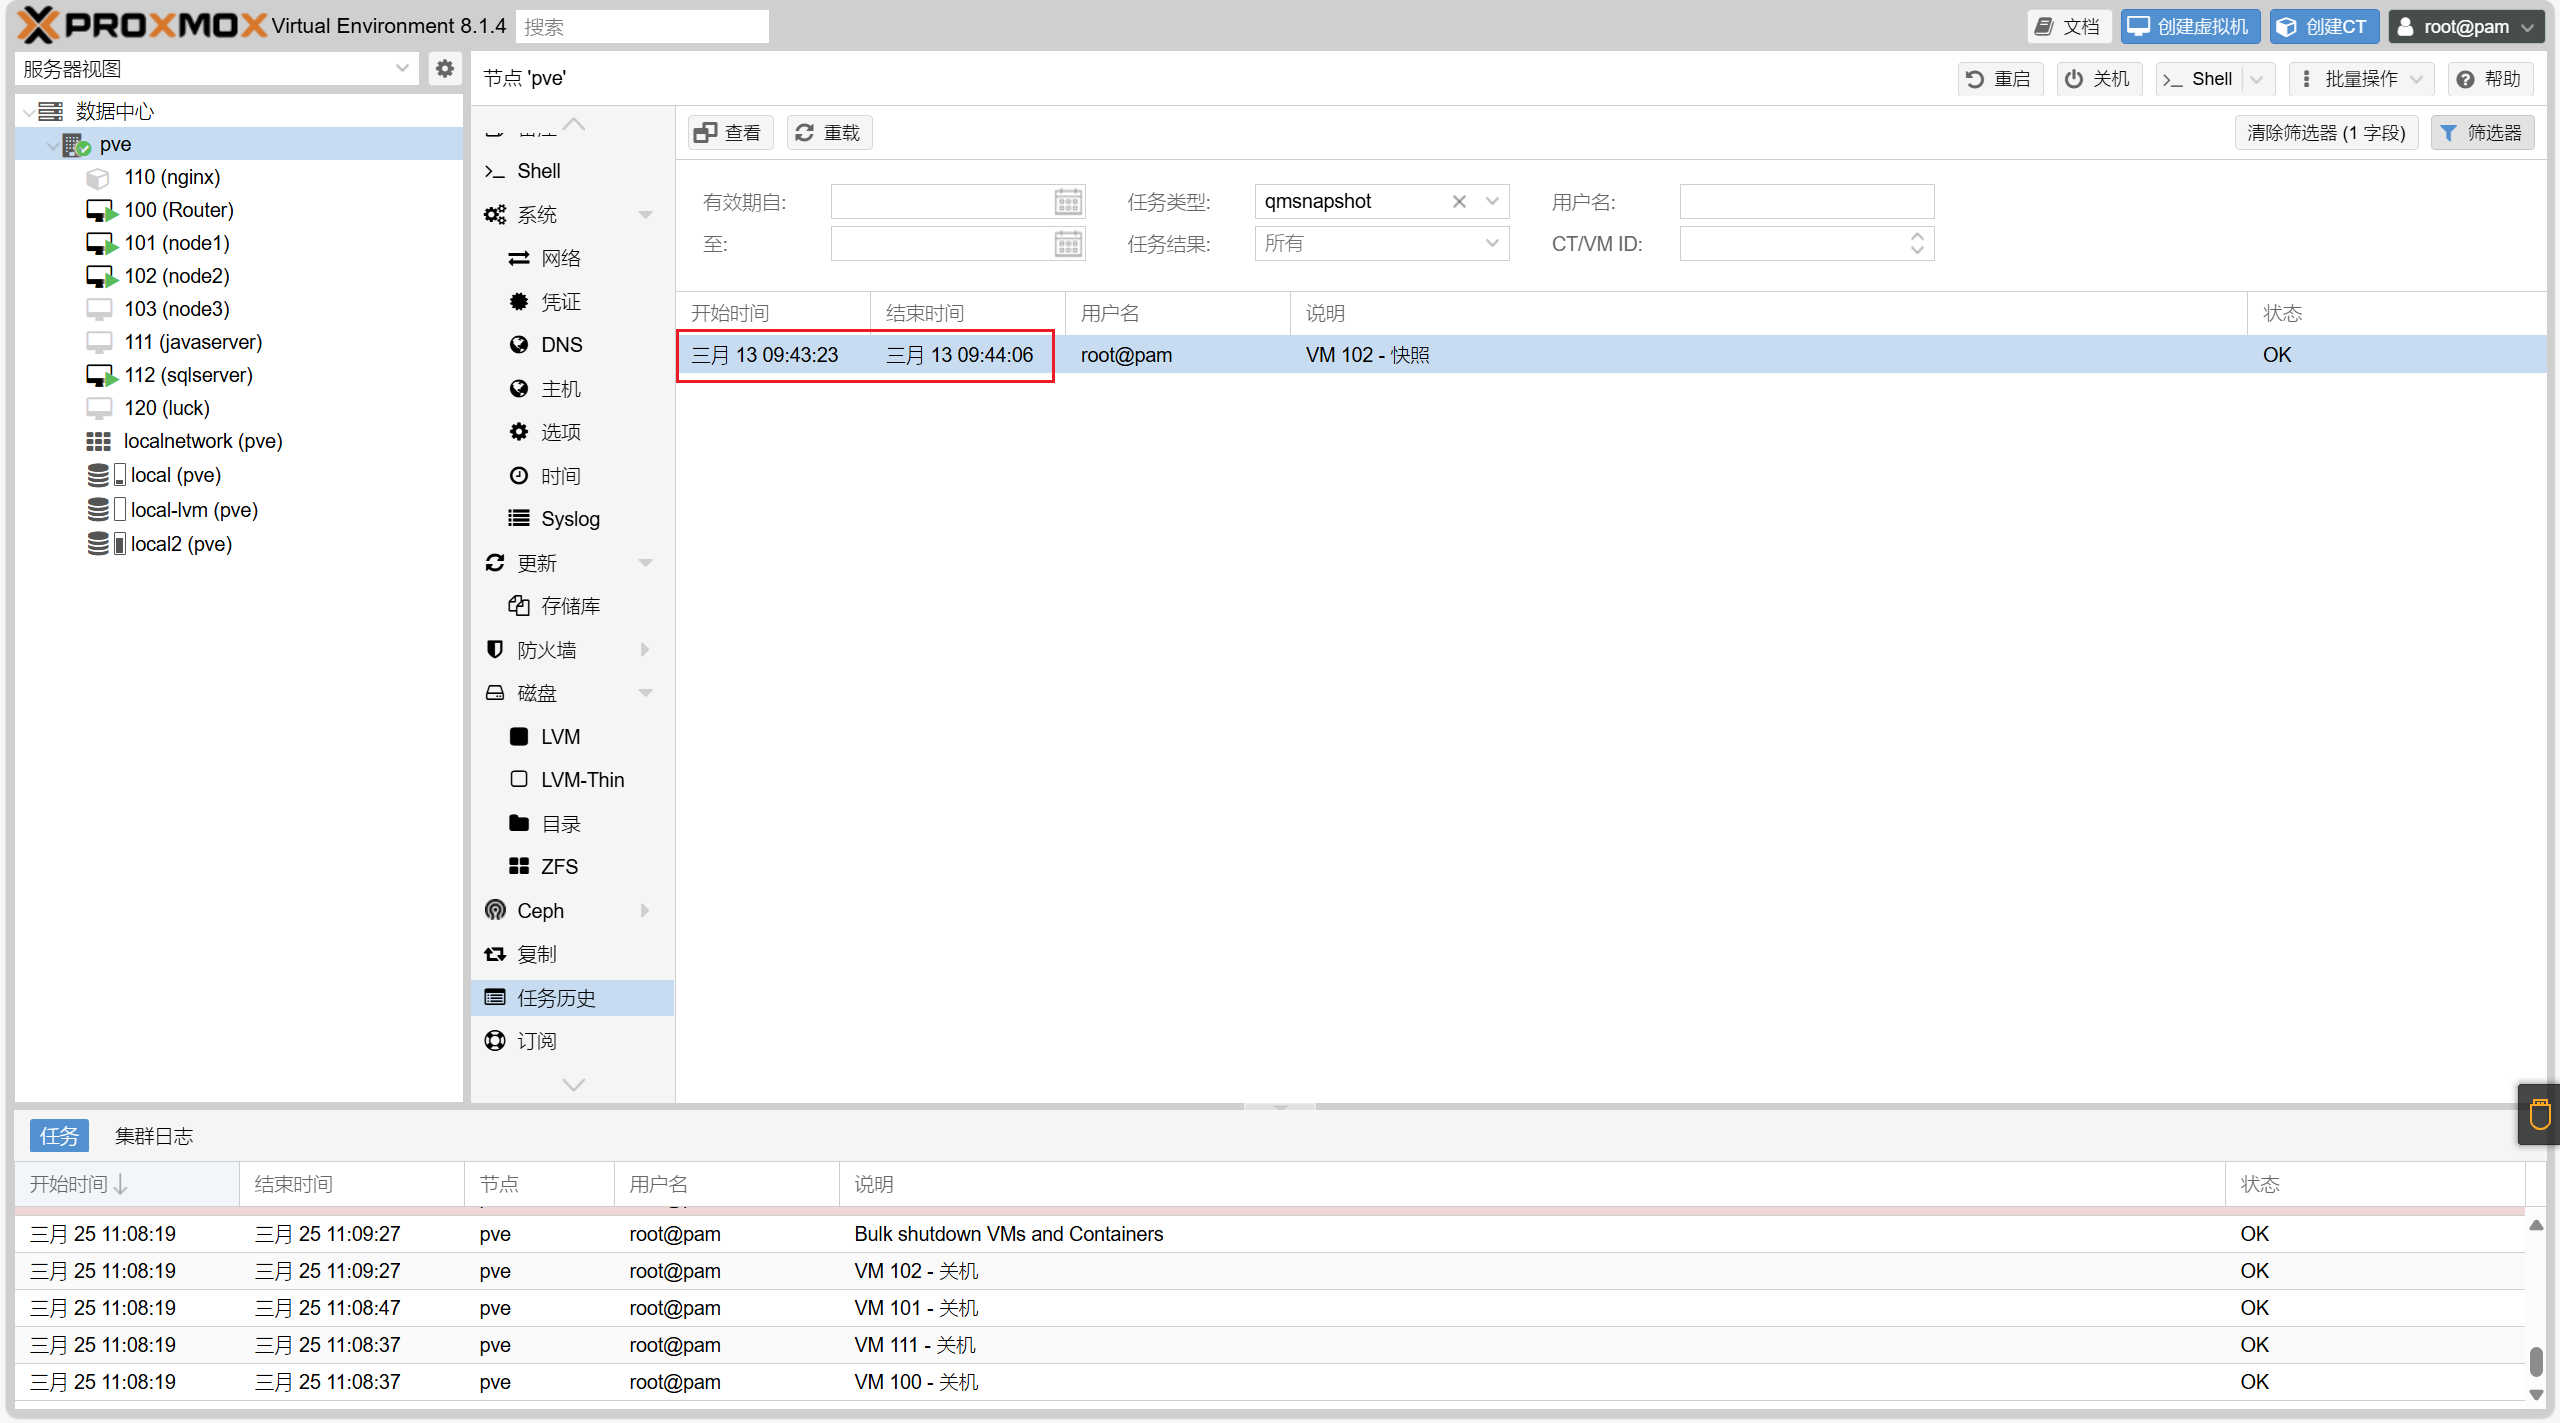Open 目录 directory page
This screenshot has width=2560, height=1423.
click(x=560, y=824)
